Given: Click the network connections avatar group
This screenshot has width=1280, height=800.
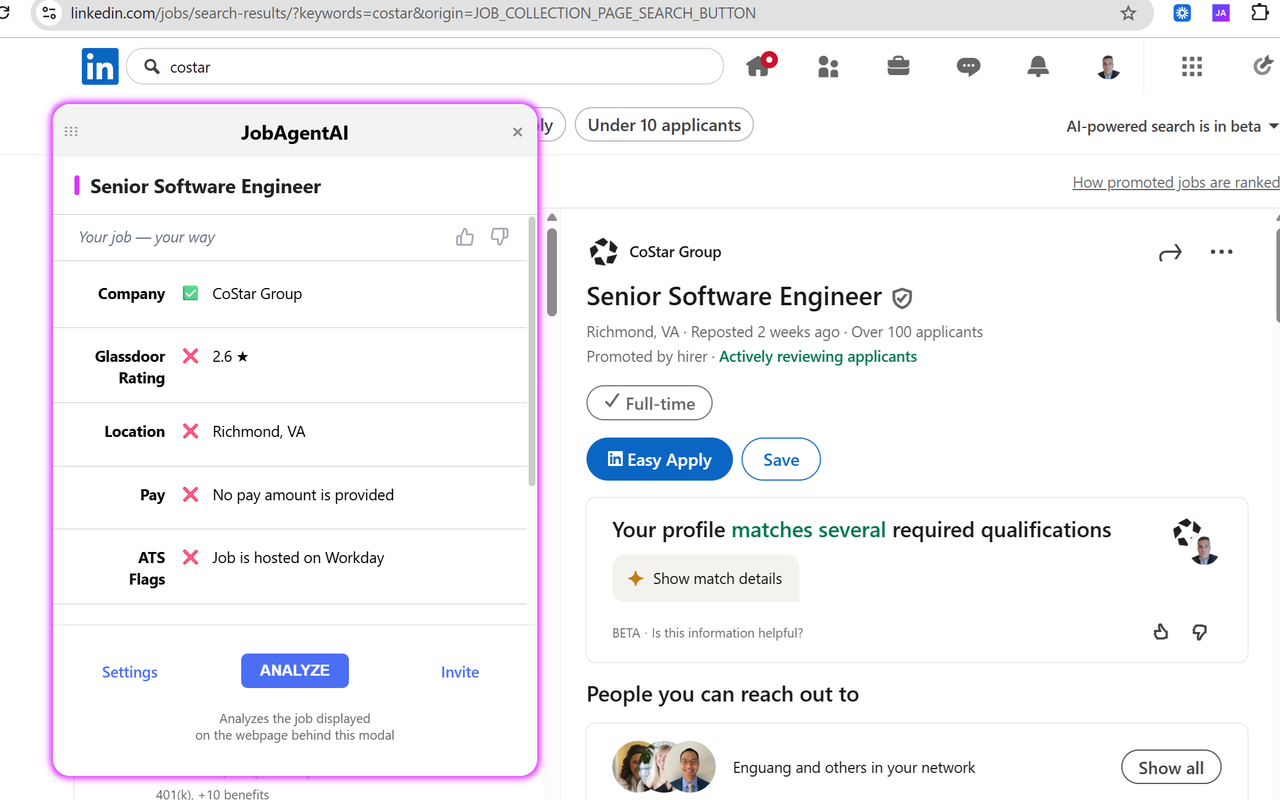Looking at the screenshot, I should (664, 767).
